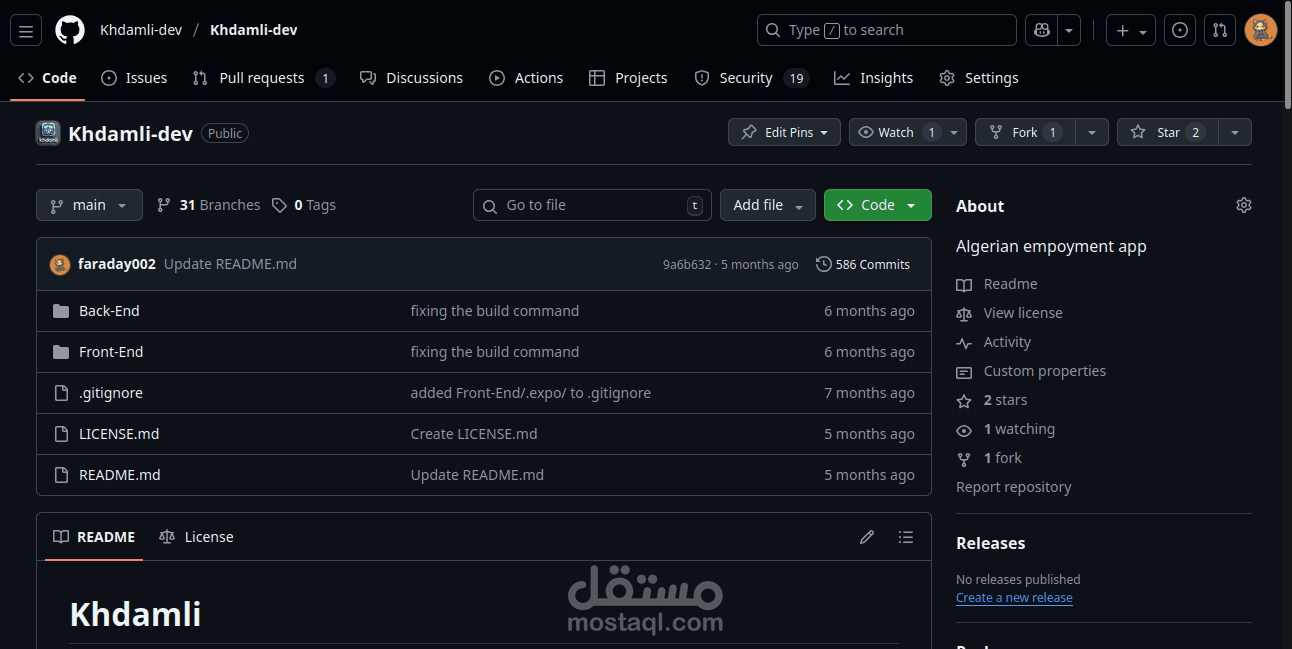Star the repository using the Star button

tap(1167, 132)
